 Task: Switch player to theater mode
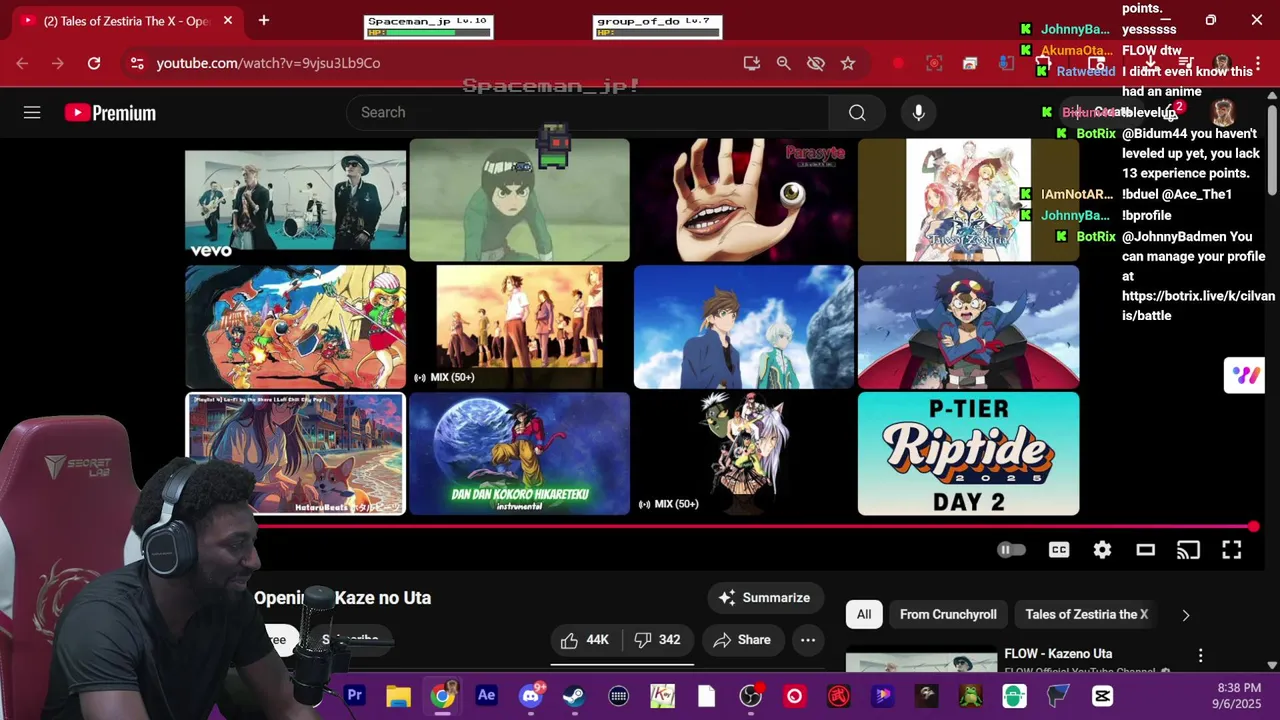pyautogui.click(x=1145, y=550)
